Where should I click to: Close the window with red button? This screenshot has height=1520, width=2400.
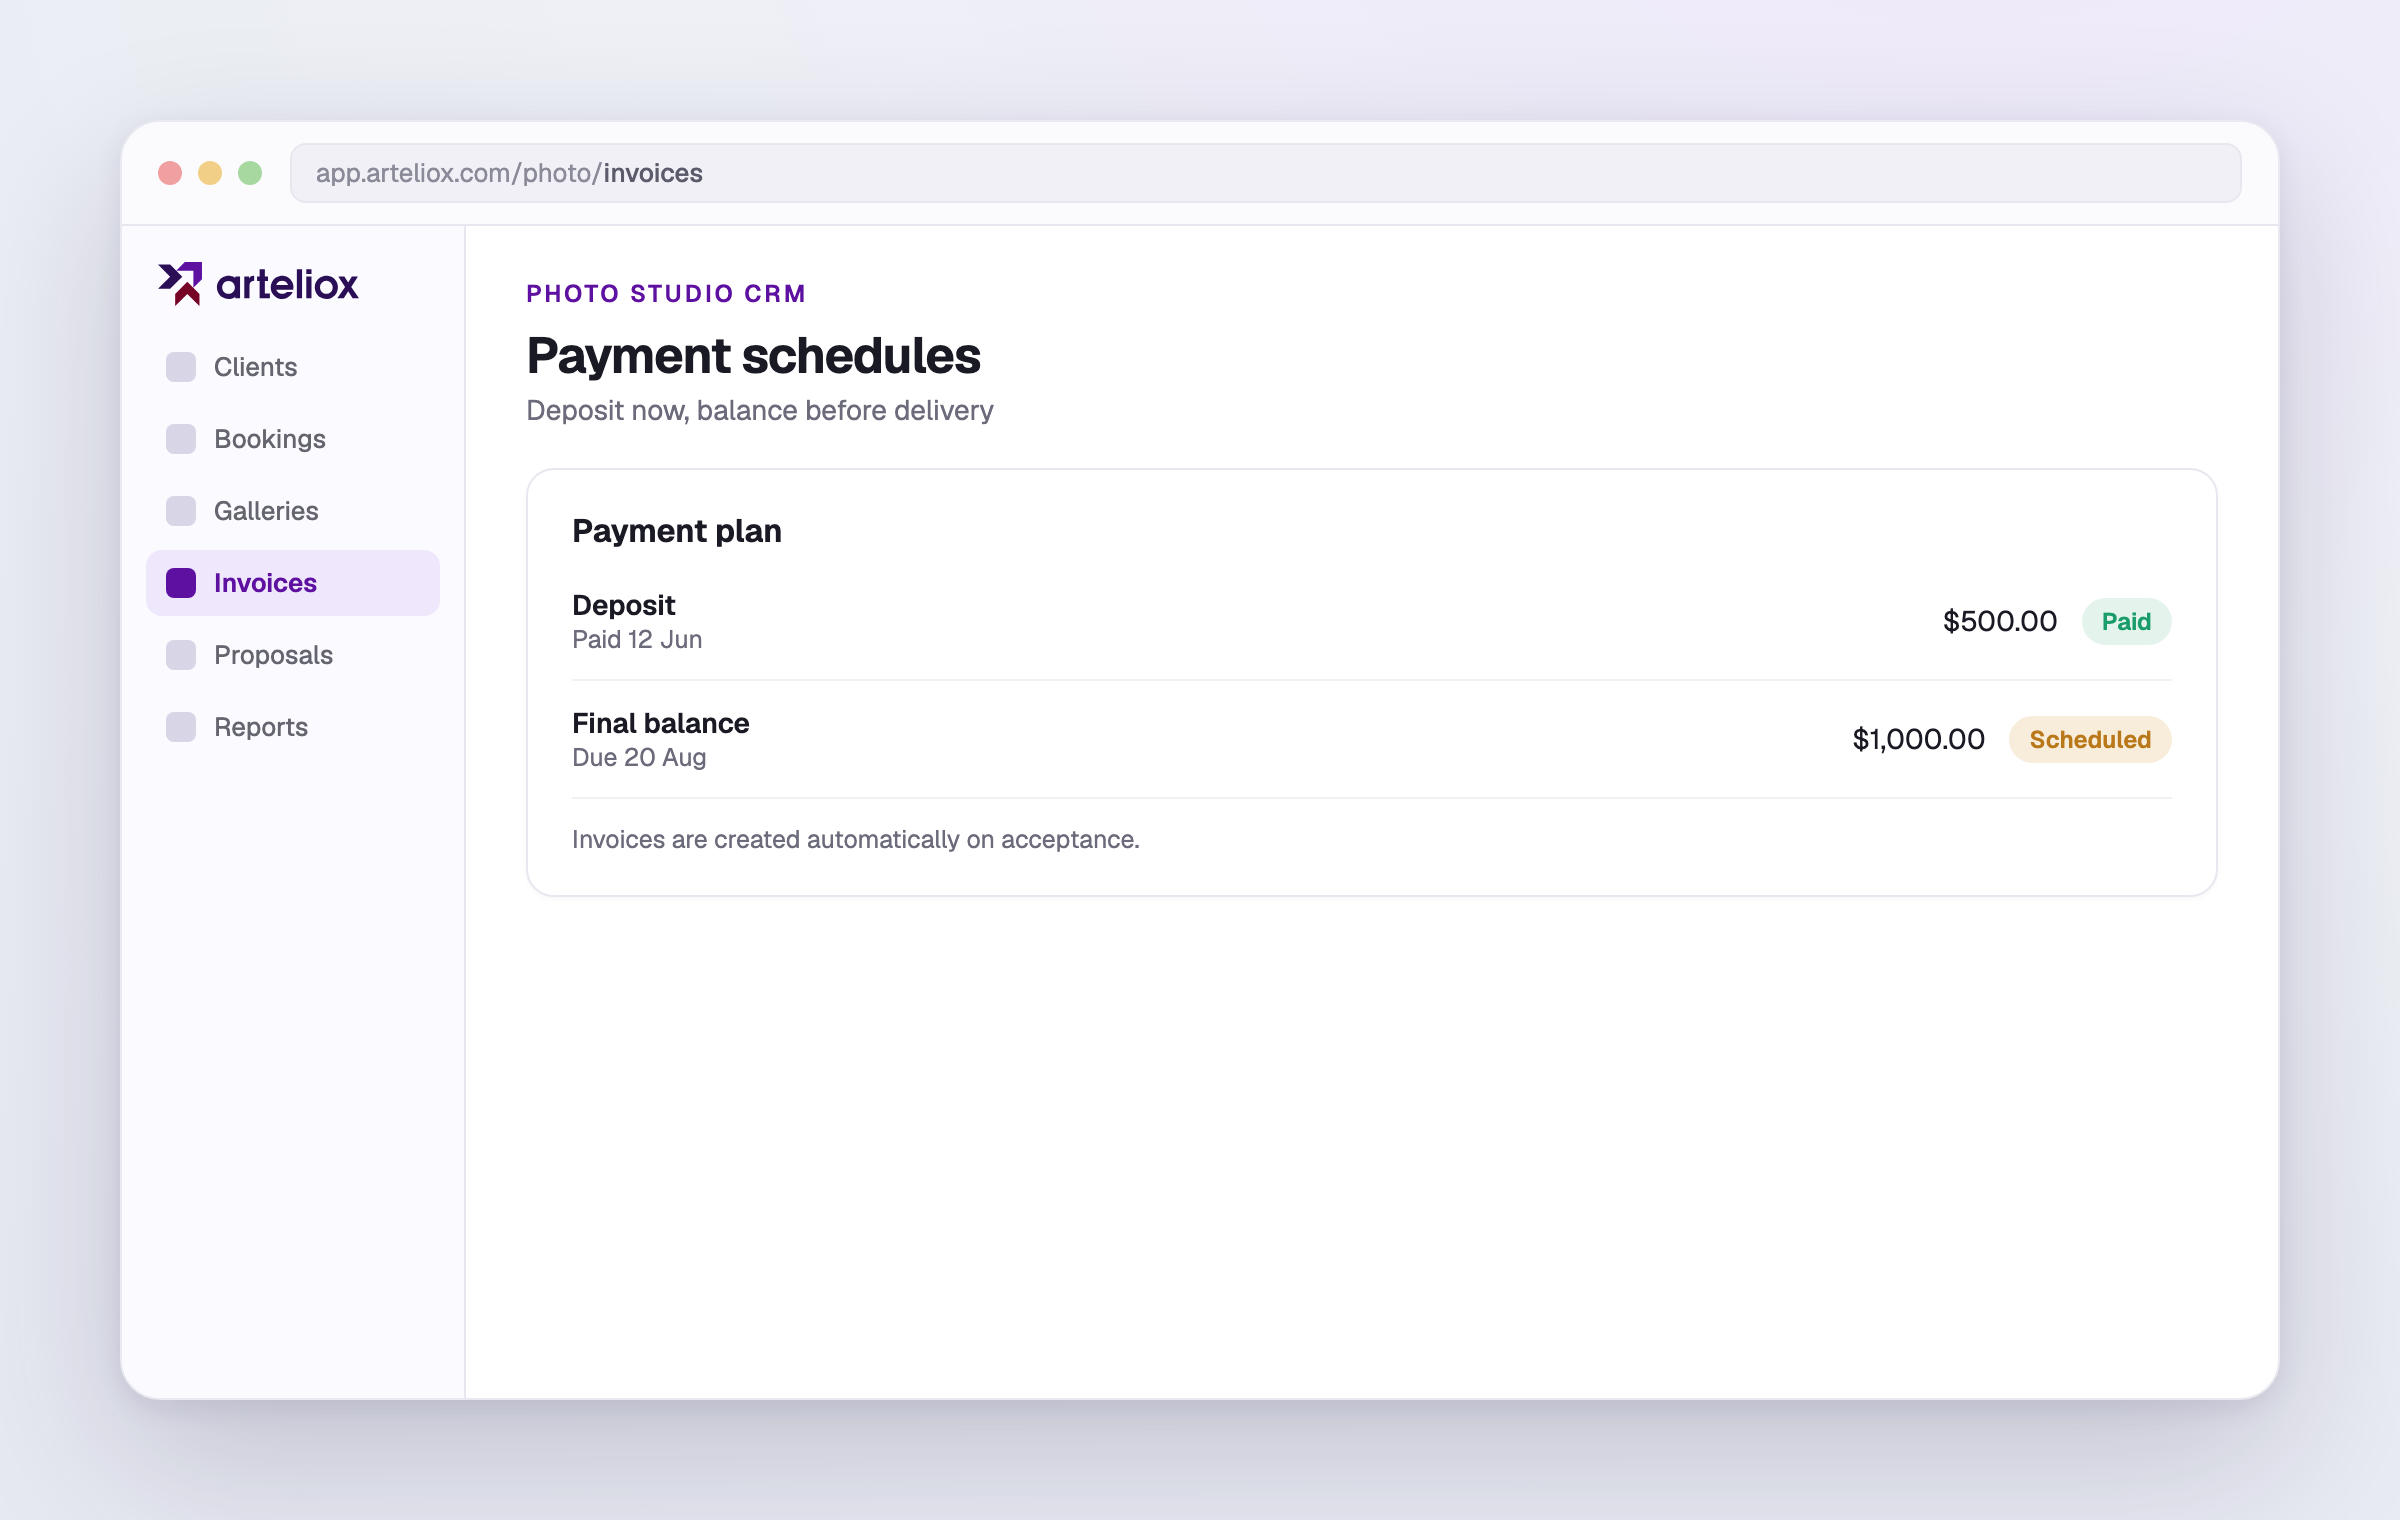(x=170, y=173)
